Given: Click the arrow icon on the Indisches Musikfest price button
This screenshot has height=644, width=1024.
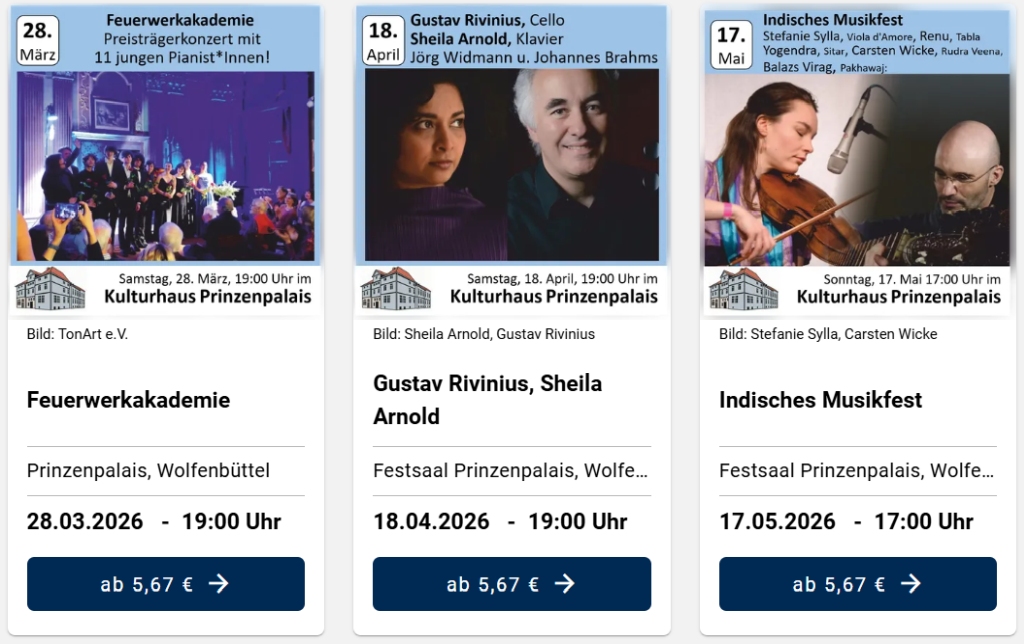Looking at the screenshot, I should point(911,584).
